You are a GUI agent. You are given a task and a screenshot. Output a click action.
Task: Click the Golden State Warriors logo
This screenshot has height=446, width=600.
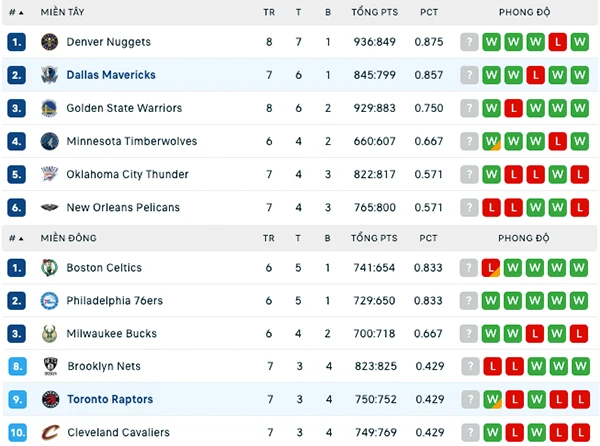[49, 108]
